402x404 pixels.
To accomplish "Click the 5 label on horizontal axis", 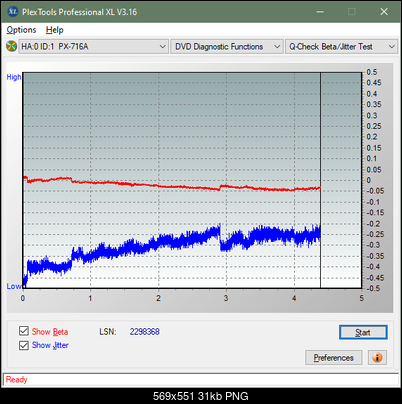I will click(x=362, y=298).
